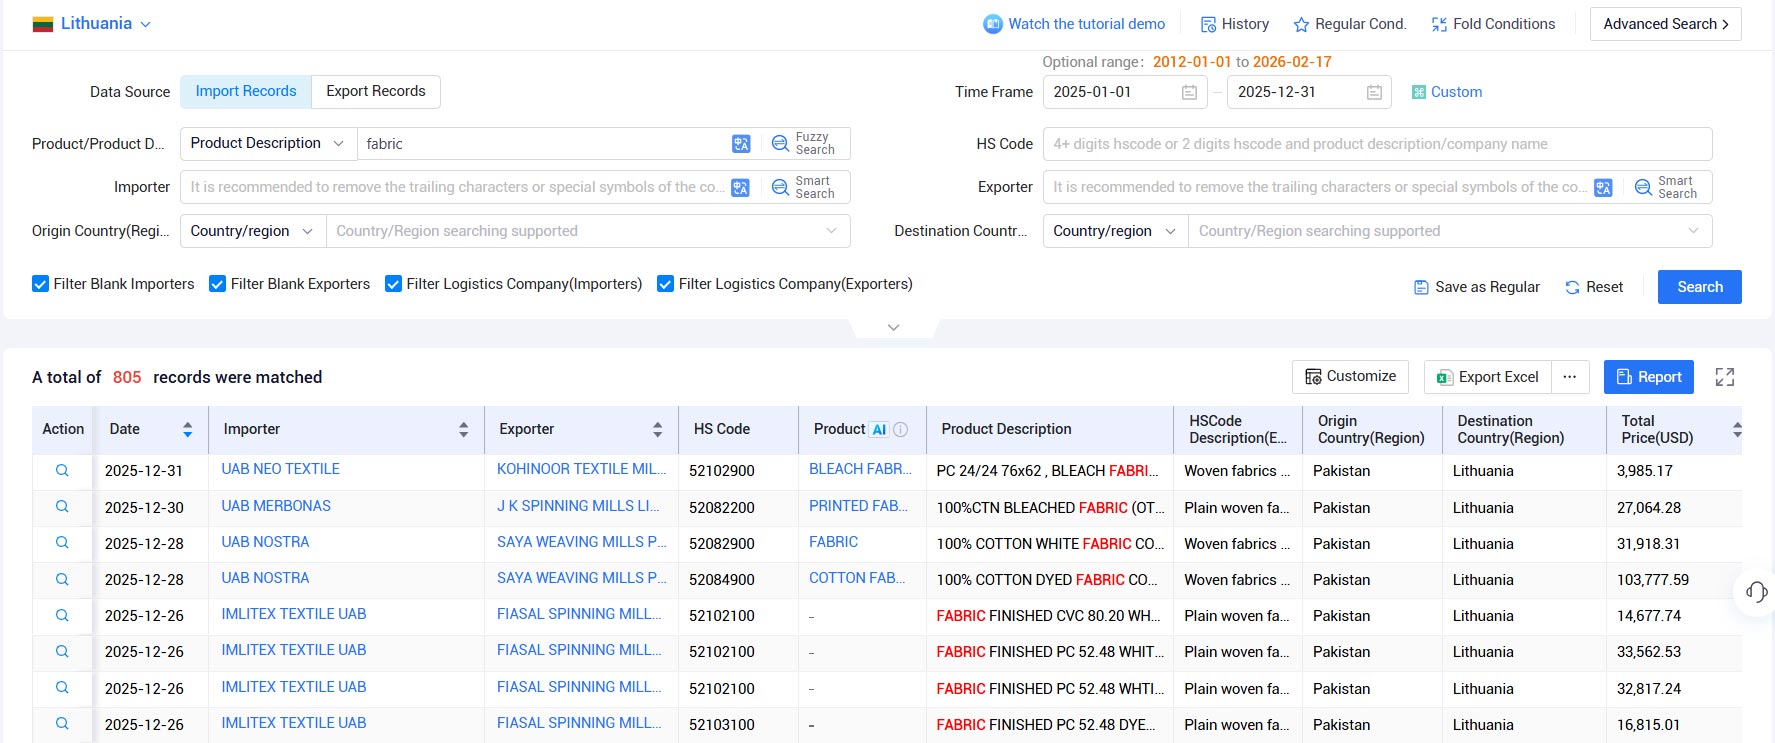The image size is (1775, 743).
Task: Click the Exporter search input field
Action: 1318,187
